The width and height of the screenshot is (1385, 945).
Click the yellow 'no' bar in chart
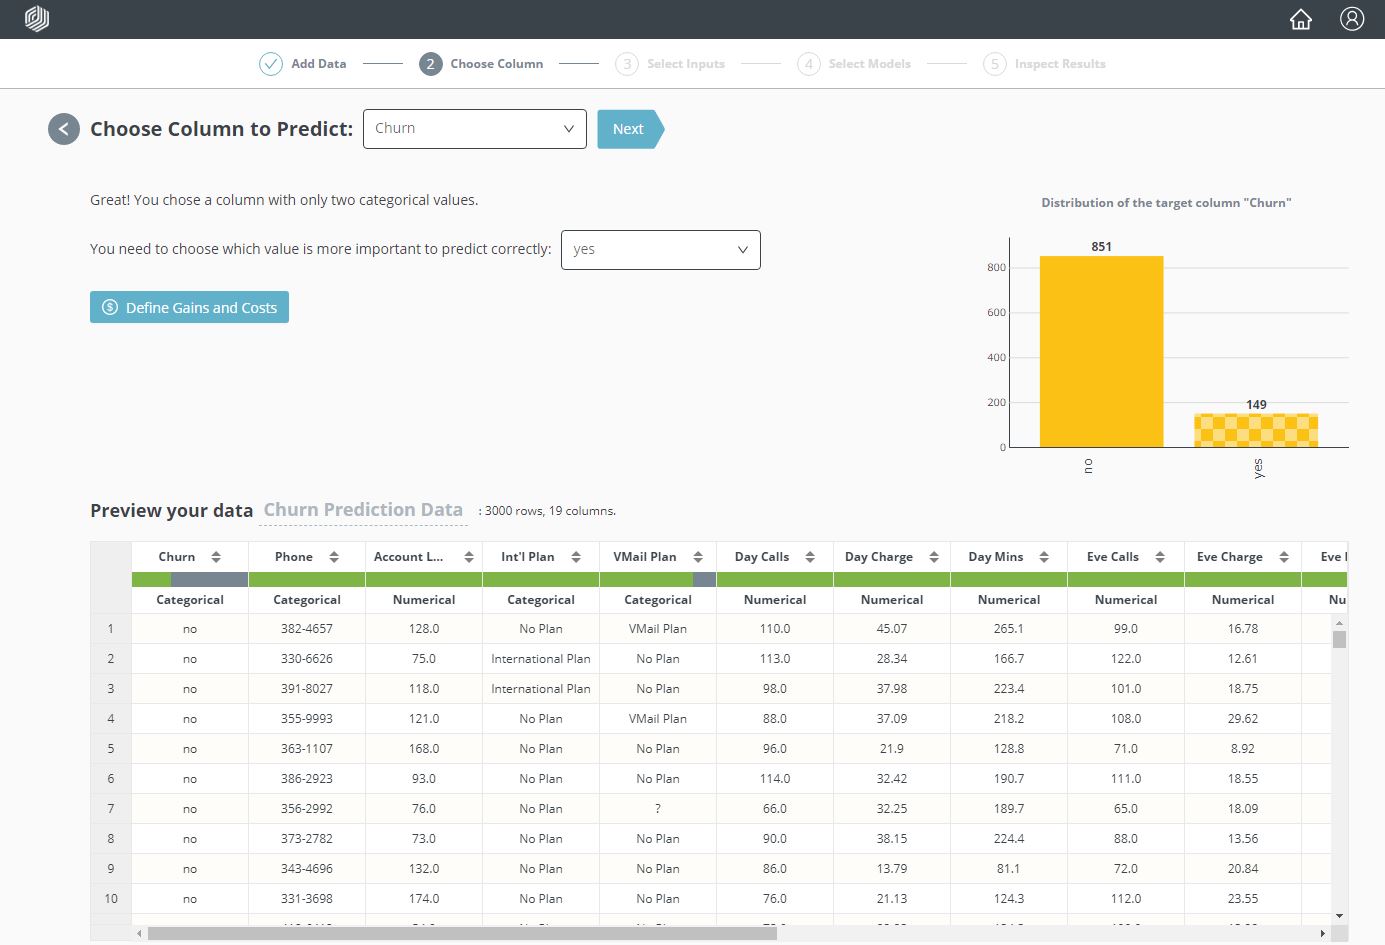point(1101,351)
